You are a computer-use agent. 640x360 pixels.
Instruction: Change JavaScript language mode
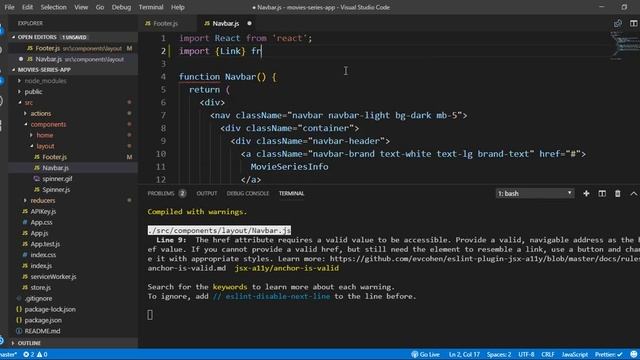point(575,354)
